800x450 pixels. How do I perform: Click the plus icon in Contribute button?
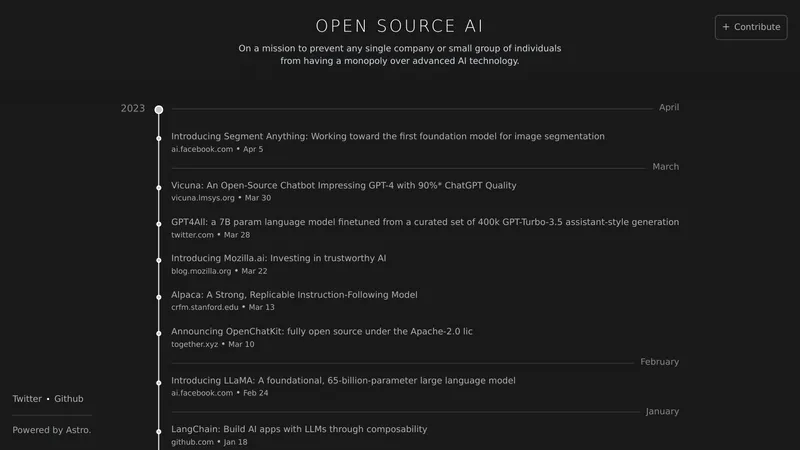tap(726, 27)
